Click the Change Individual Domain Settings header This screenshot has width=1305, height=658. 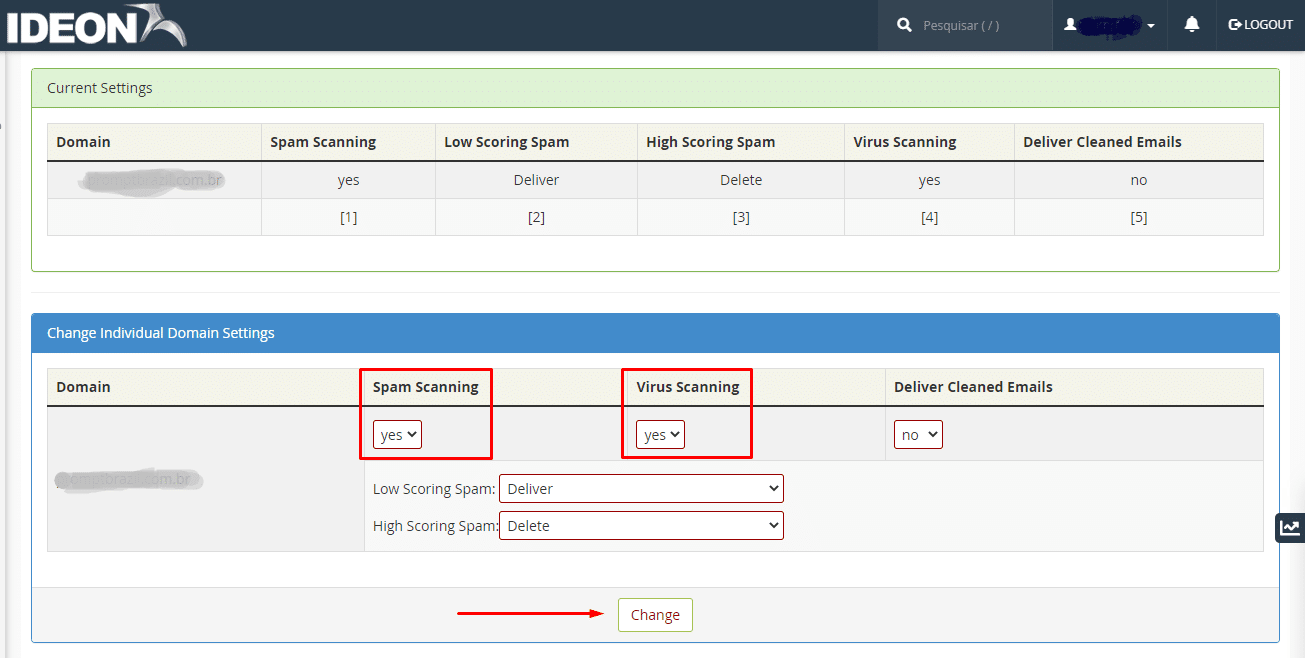coord(161,333)
